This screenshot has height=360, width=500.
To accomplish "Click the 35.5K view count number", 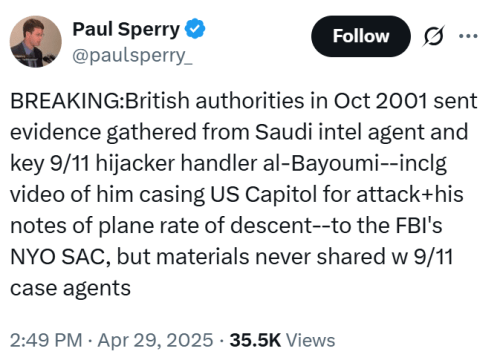I will 255,340.
